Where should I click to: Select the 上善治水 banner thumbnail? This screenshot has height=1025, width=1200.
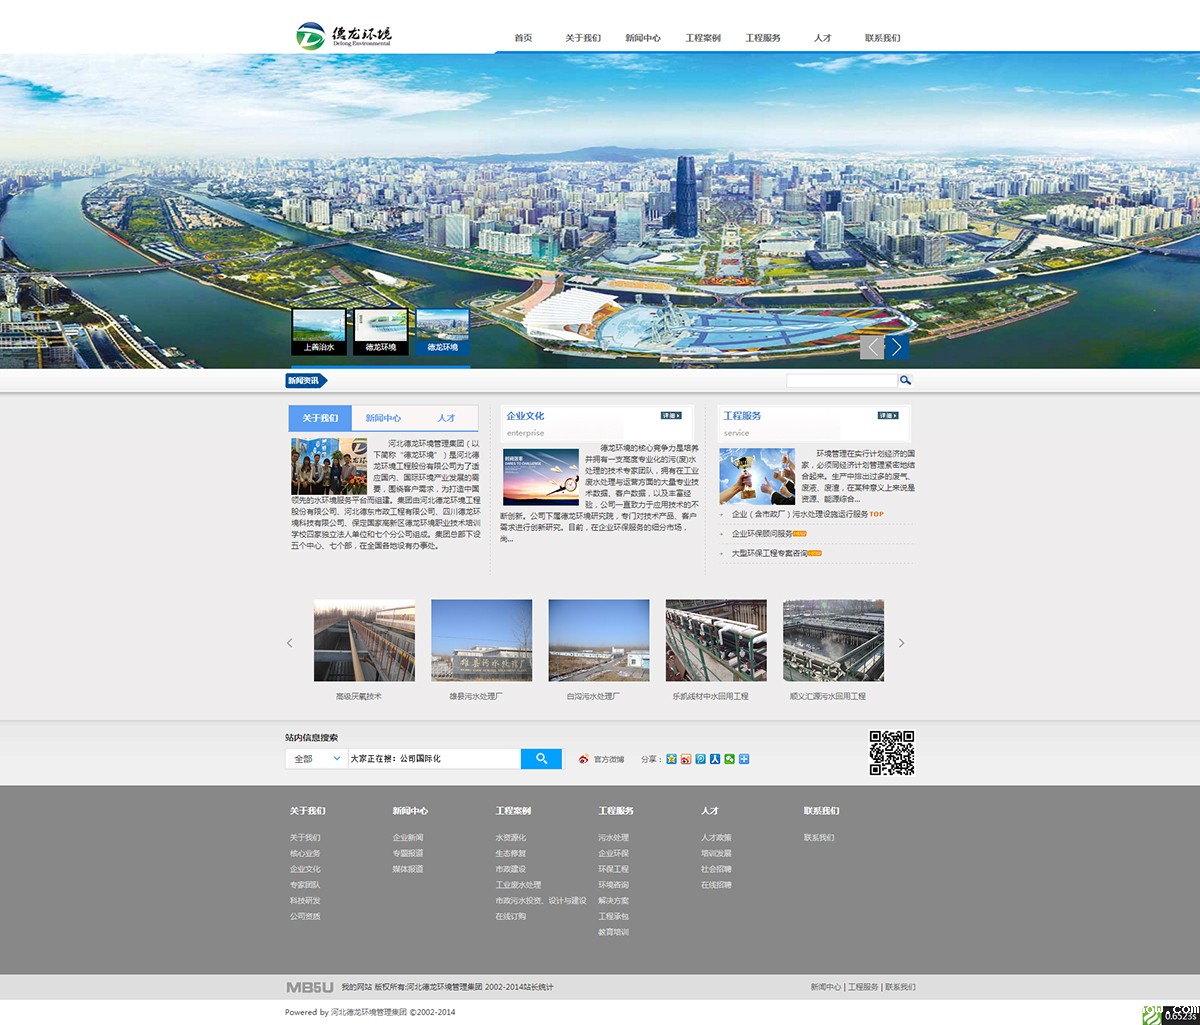319,332
